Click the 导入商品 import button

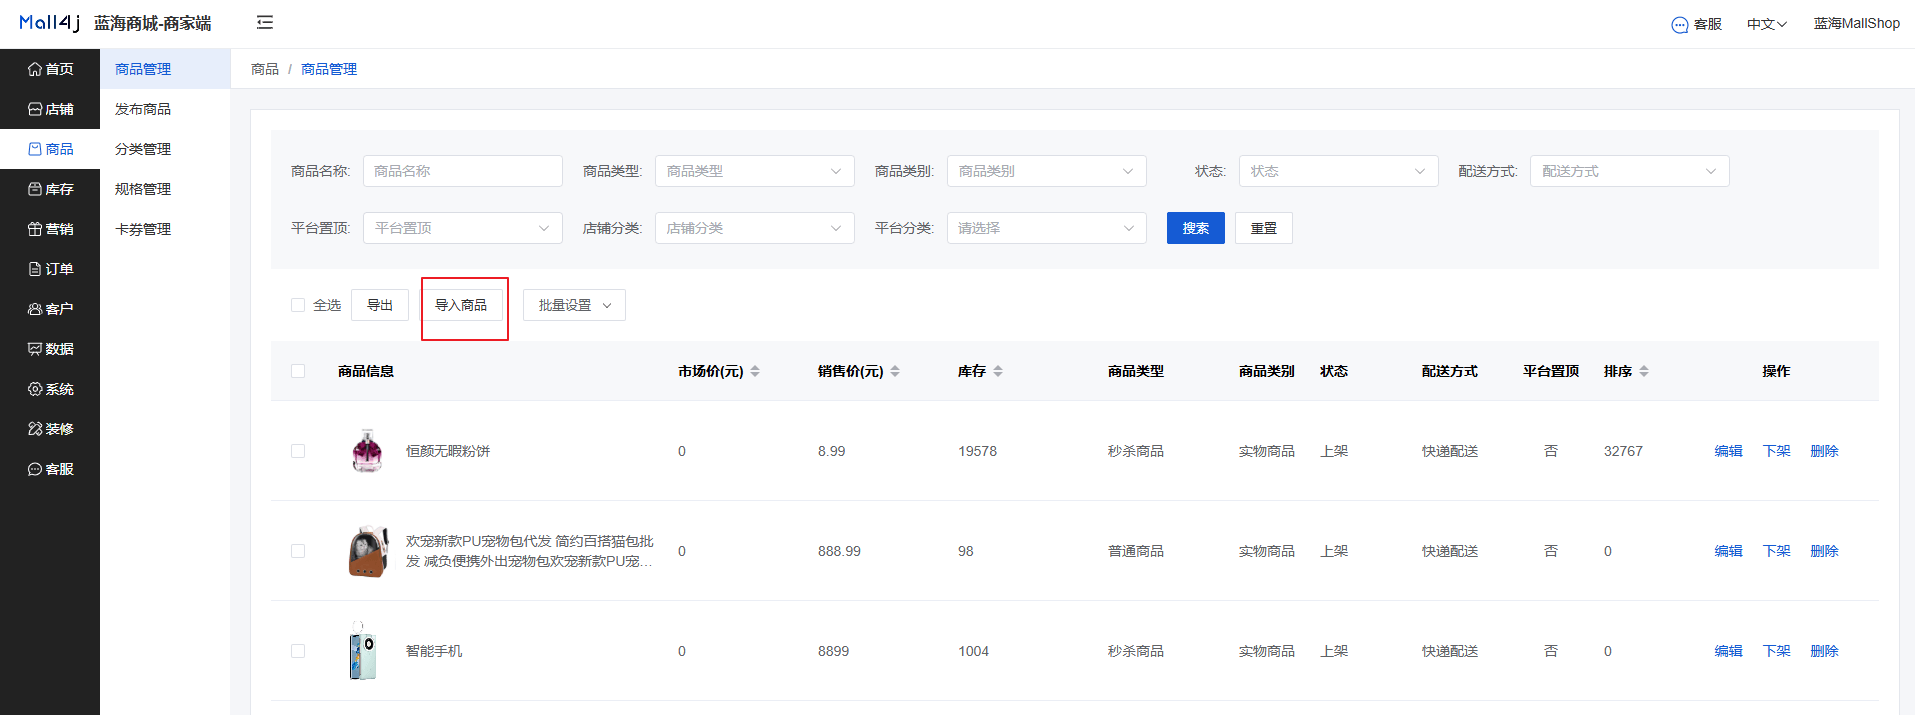pyautogui.click(x=461, y=305)
